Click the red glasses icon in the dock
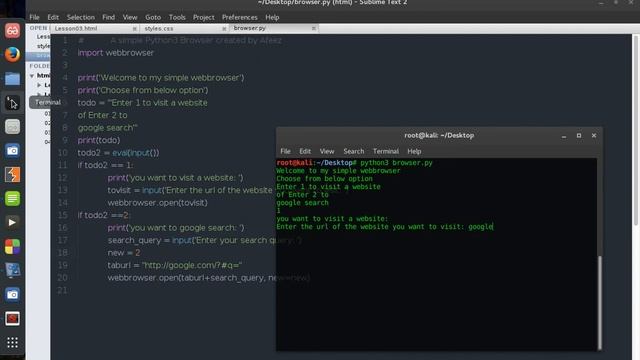This screenshot has width=640, height=360. pyautogui.click(x=12, y=31)
